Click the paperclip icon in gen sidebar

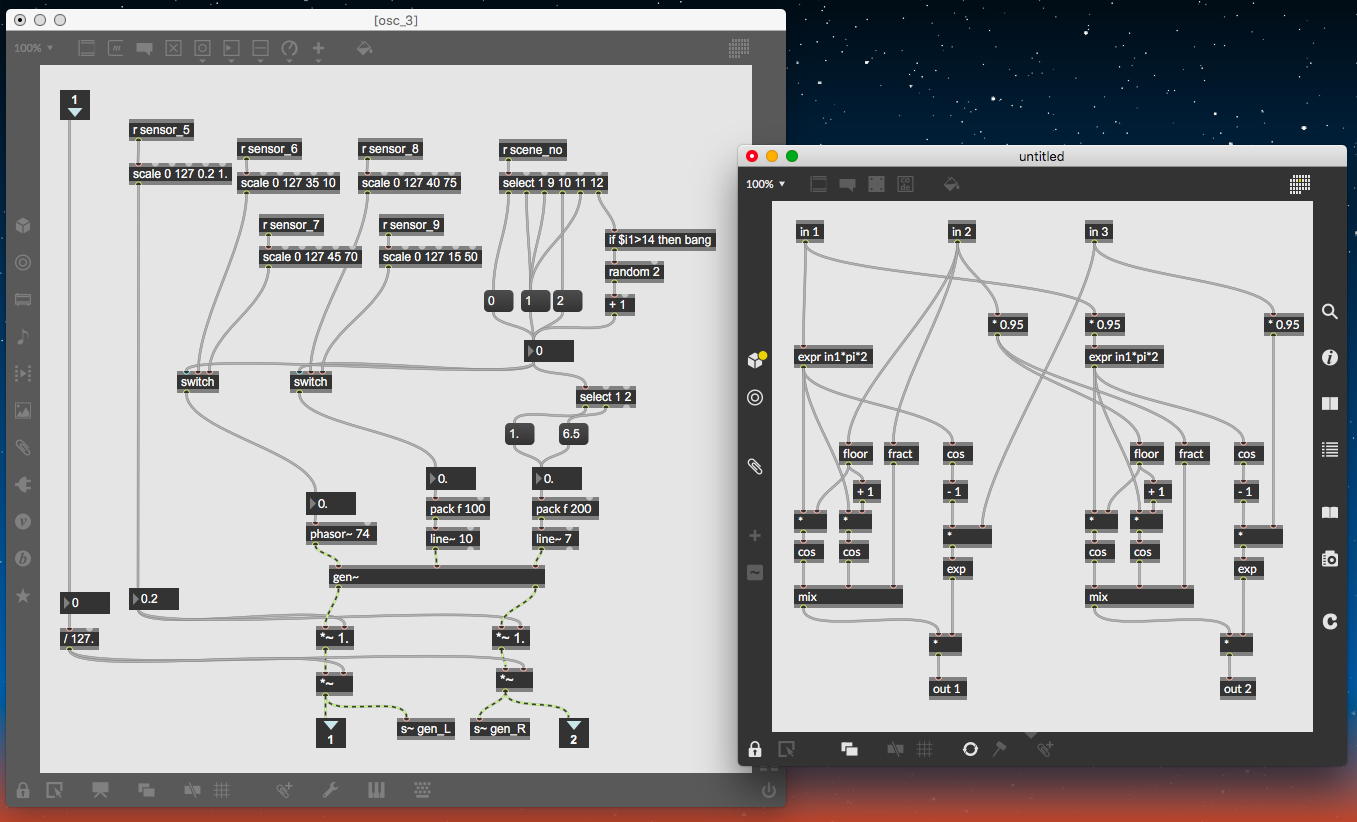point(755,466)
